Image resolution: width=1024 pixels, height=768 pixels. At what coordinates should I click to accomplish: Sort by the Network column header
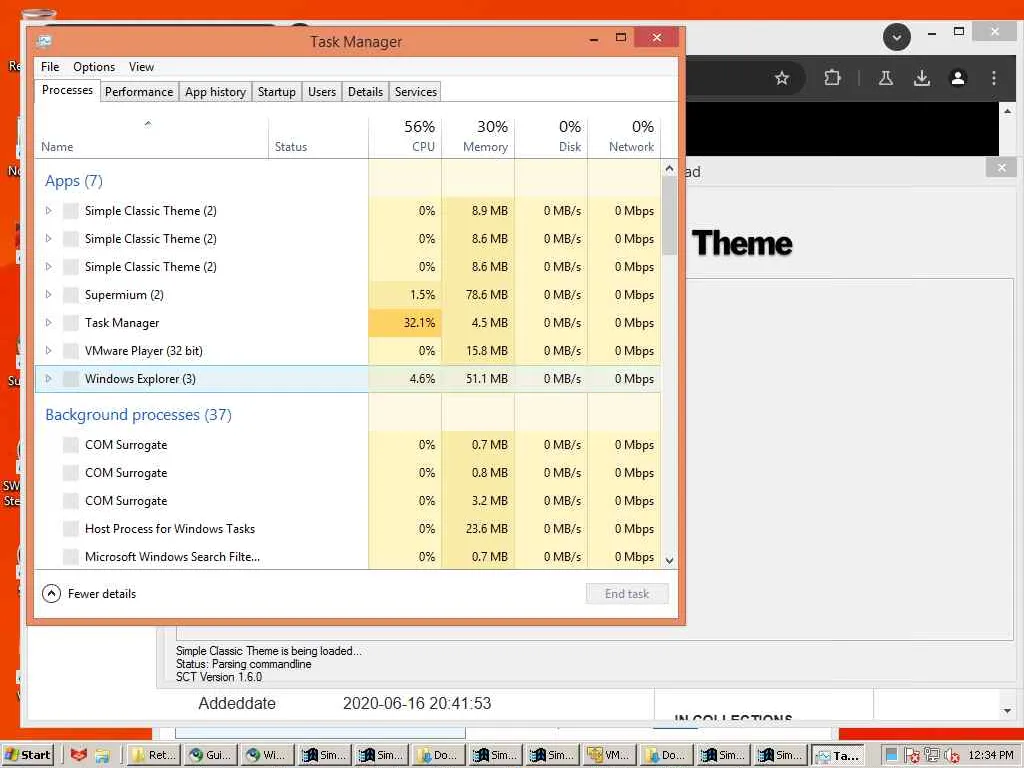point(624,138)
